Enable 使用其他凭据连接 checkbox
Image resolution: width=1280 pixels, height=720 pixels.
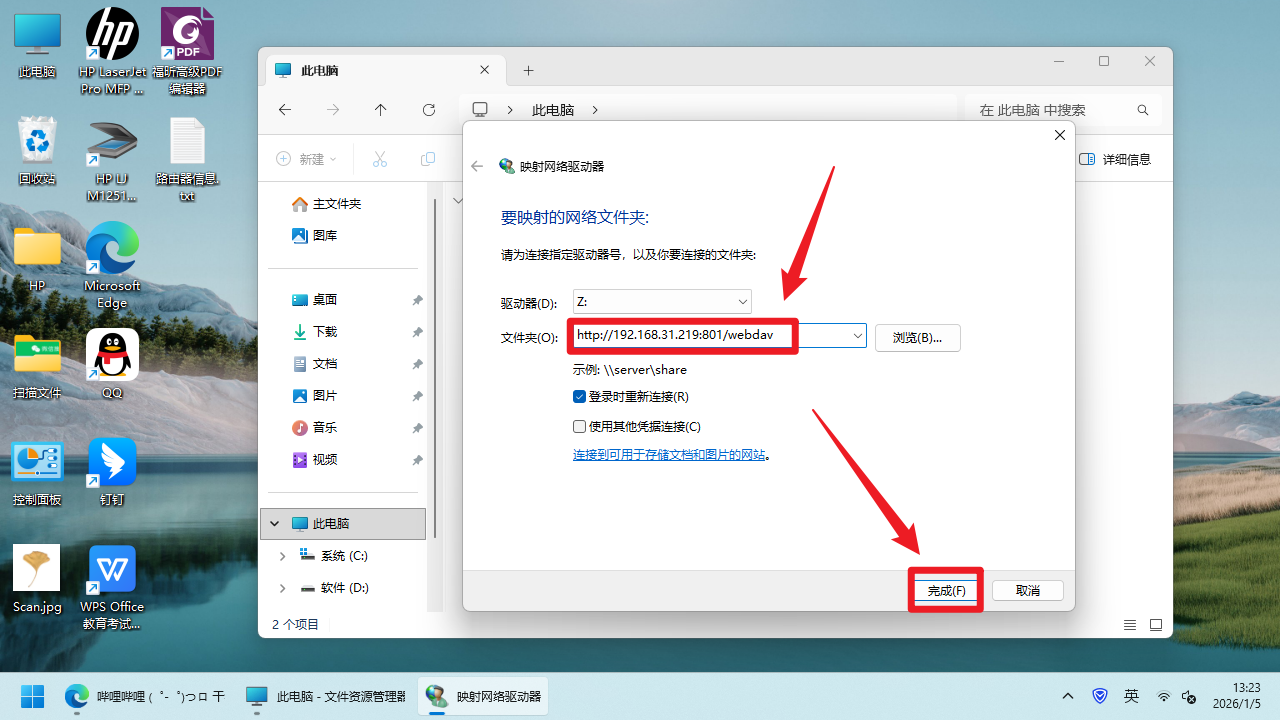pyautogui.click(x=578, y=425)
